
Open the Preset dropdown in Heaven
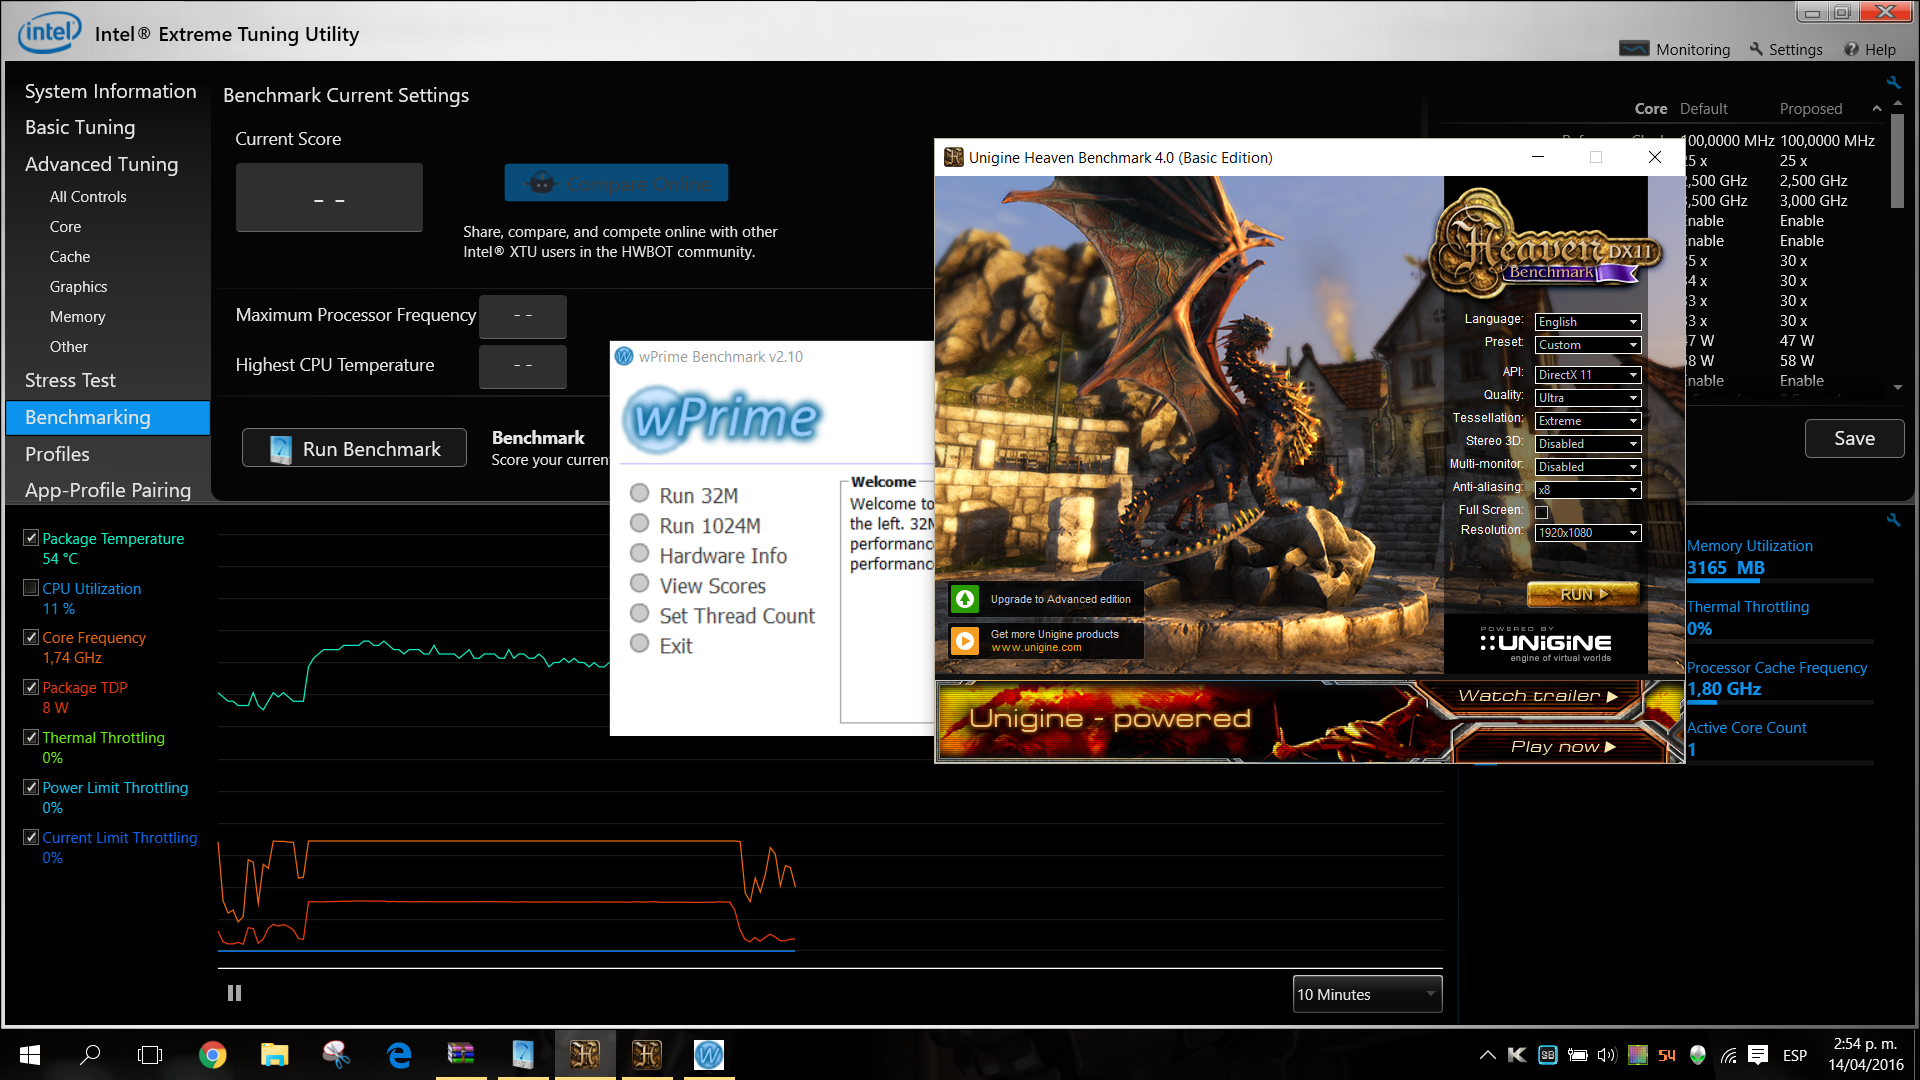click(x=1588, y=345)
